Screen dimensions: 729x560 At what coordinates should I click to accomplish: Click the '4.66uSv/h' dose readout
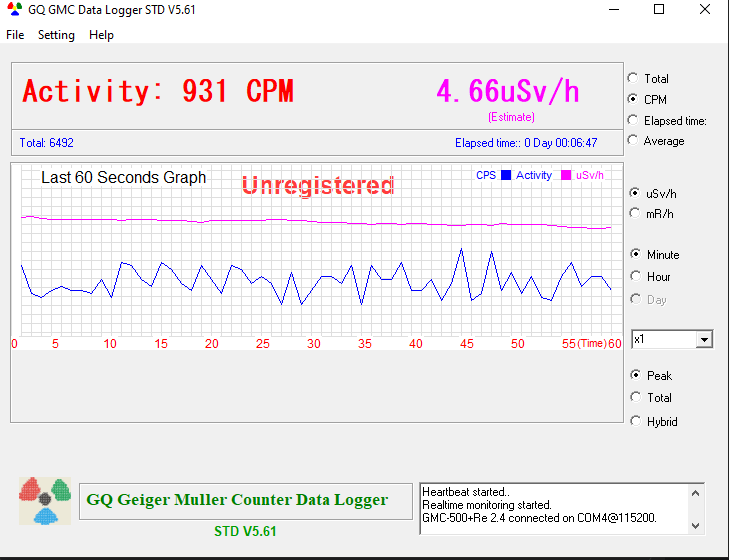(x=508, y=91)
